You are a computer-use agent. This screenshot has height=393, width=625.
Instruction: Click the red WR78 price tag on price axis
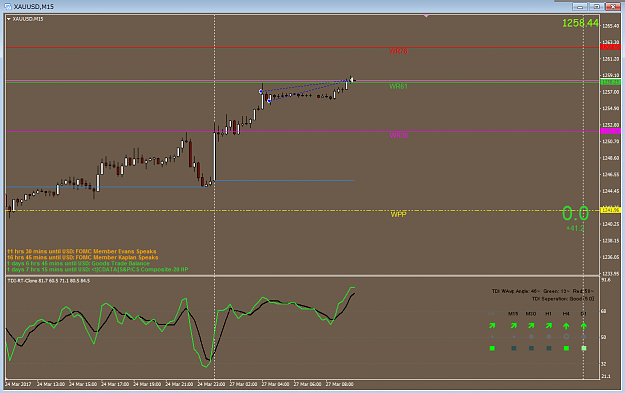pos(611,47)
